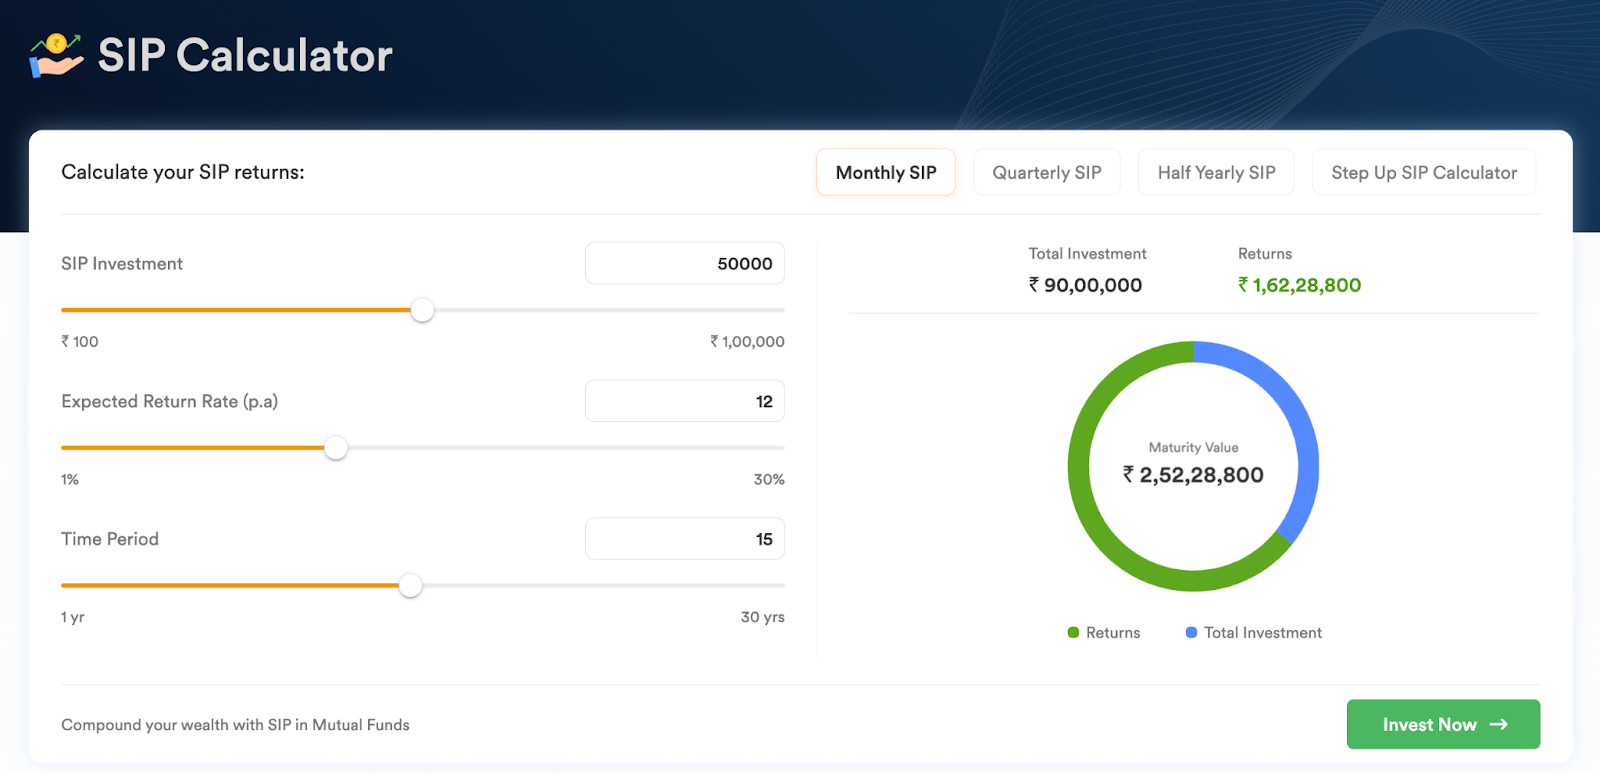Screen dimensions: 1600x773
Task: Click the arrow icon on Invest Now
Action: pyautogui.click(x=1498, y=724)
